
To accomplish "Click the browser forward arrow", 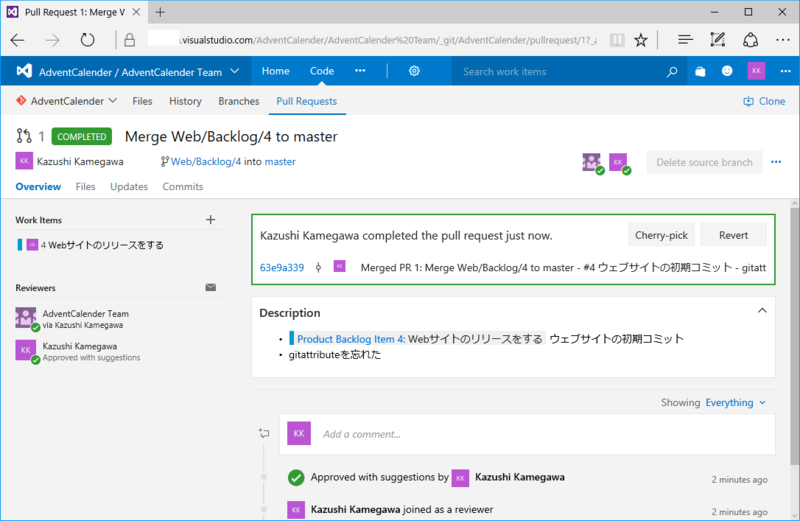I will click(53, 40).
